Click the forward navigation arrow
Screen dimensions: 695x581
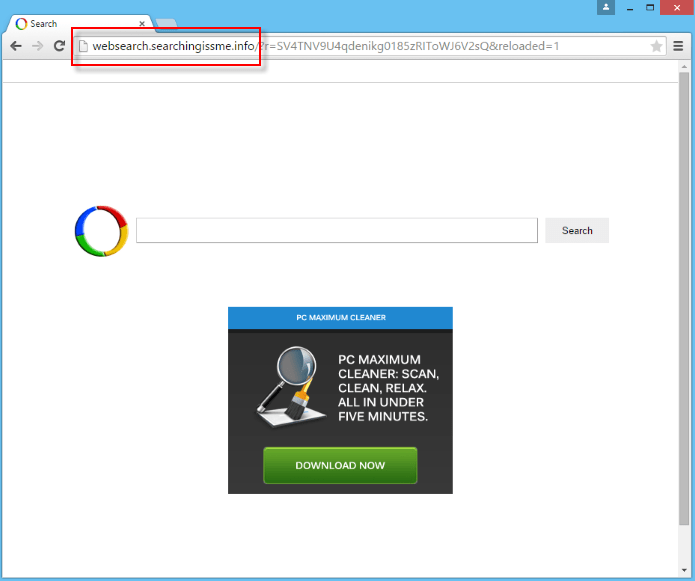tap(38, 46)
